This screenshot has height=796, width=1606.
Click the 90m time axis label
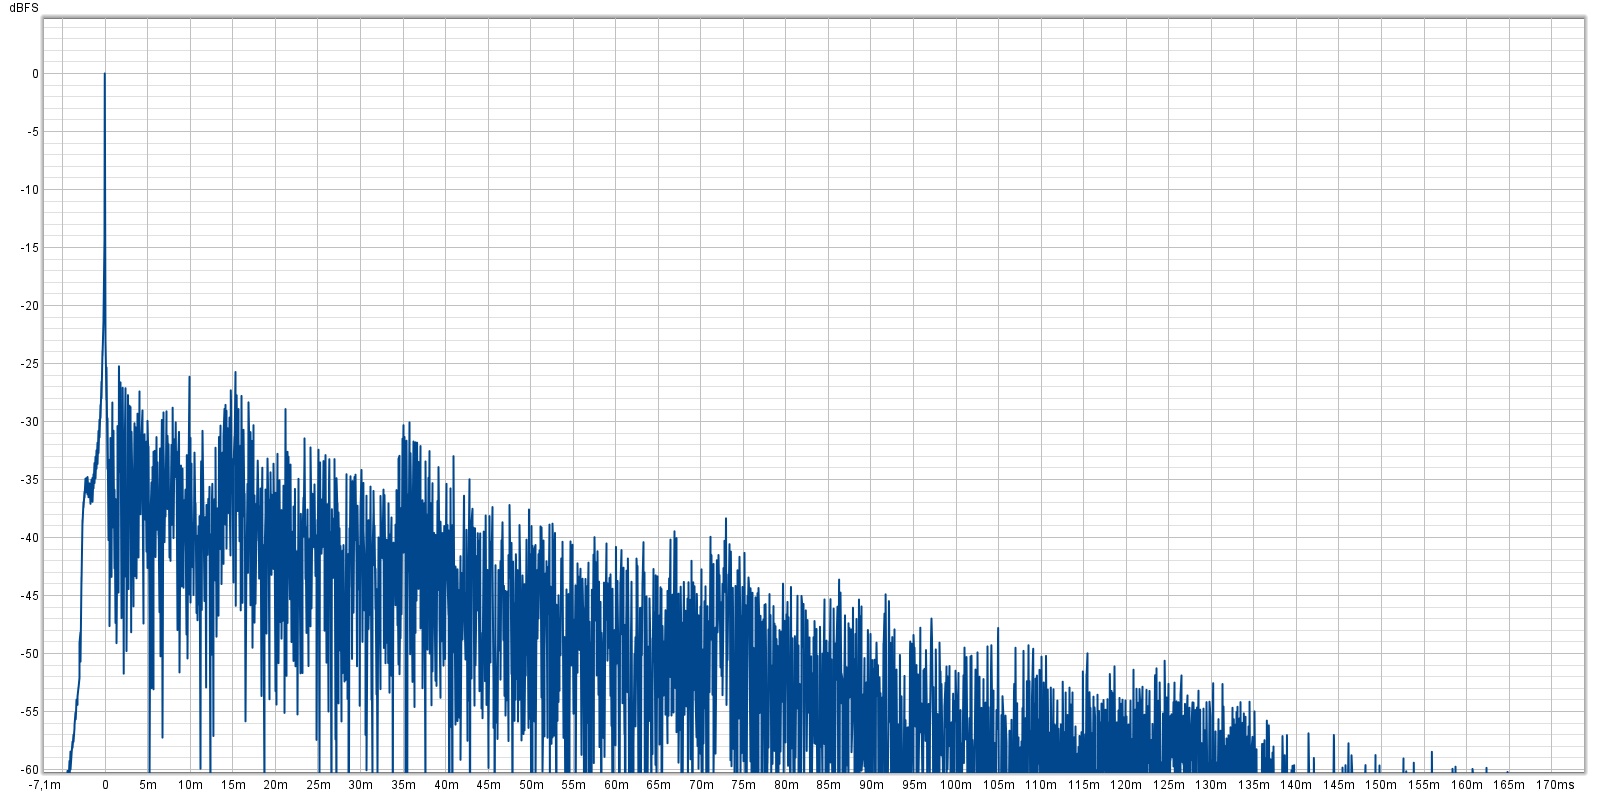tap(871, 785)
